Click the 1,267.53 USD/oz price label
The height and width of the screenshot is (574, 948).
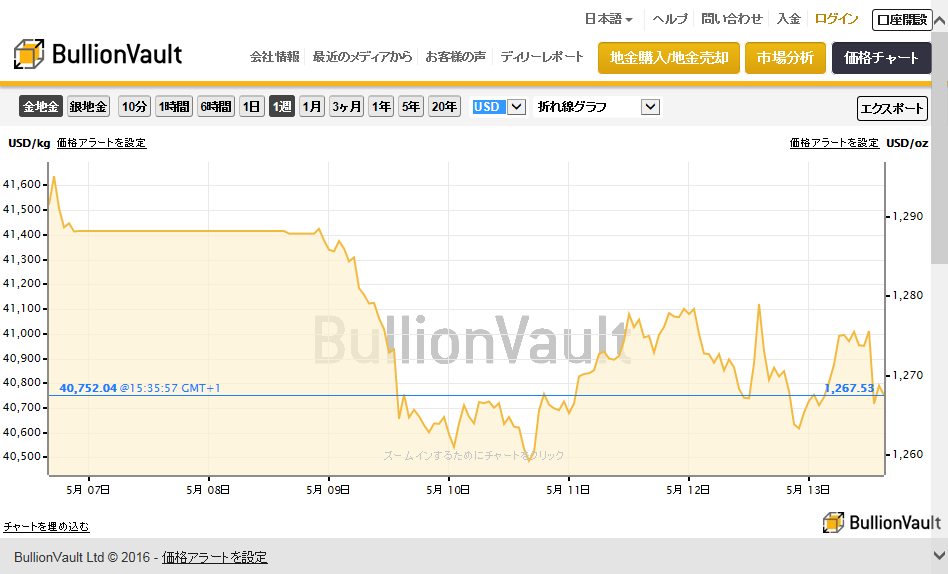pos(849,388)
